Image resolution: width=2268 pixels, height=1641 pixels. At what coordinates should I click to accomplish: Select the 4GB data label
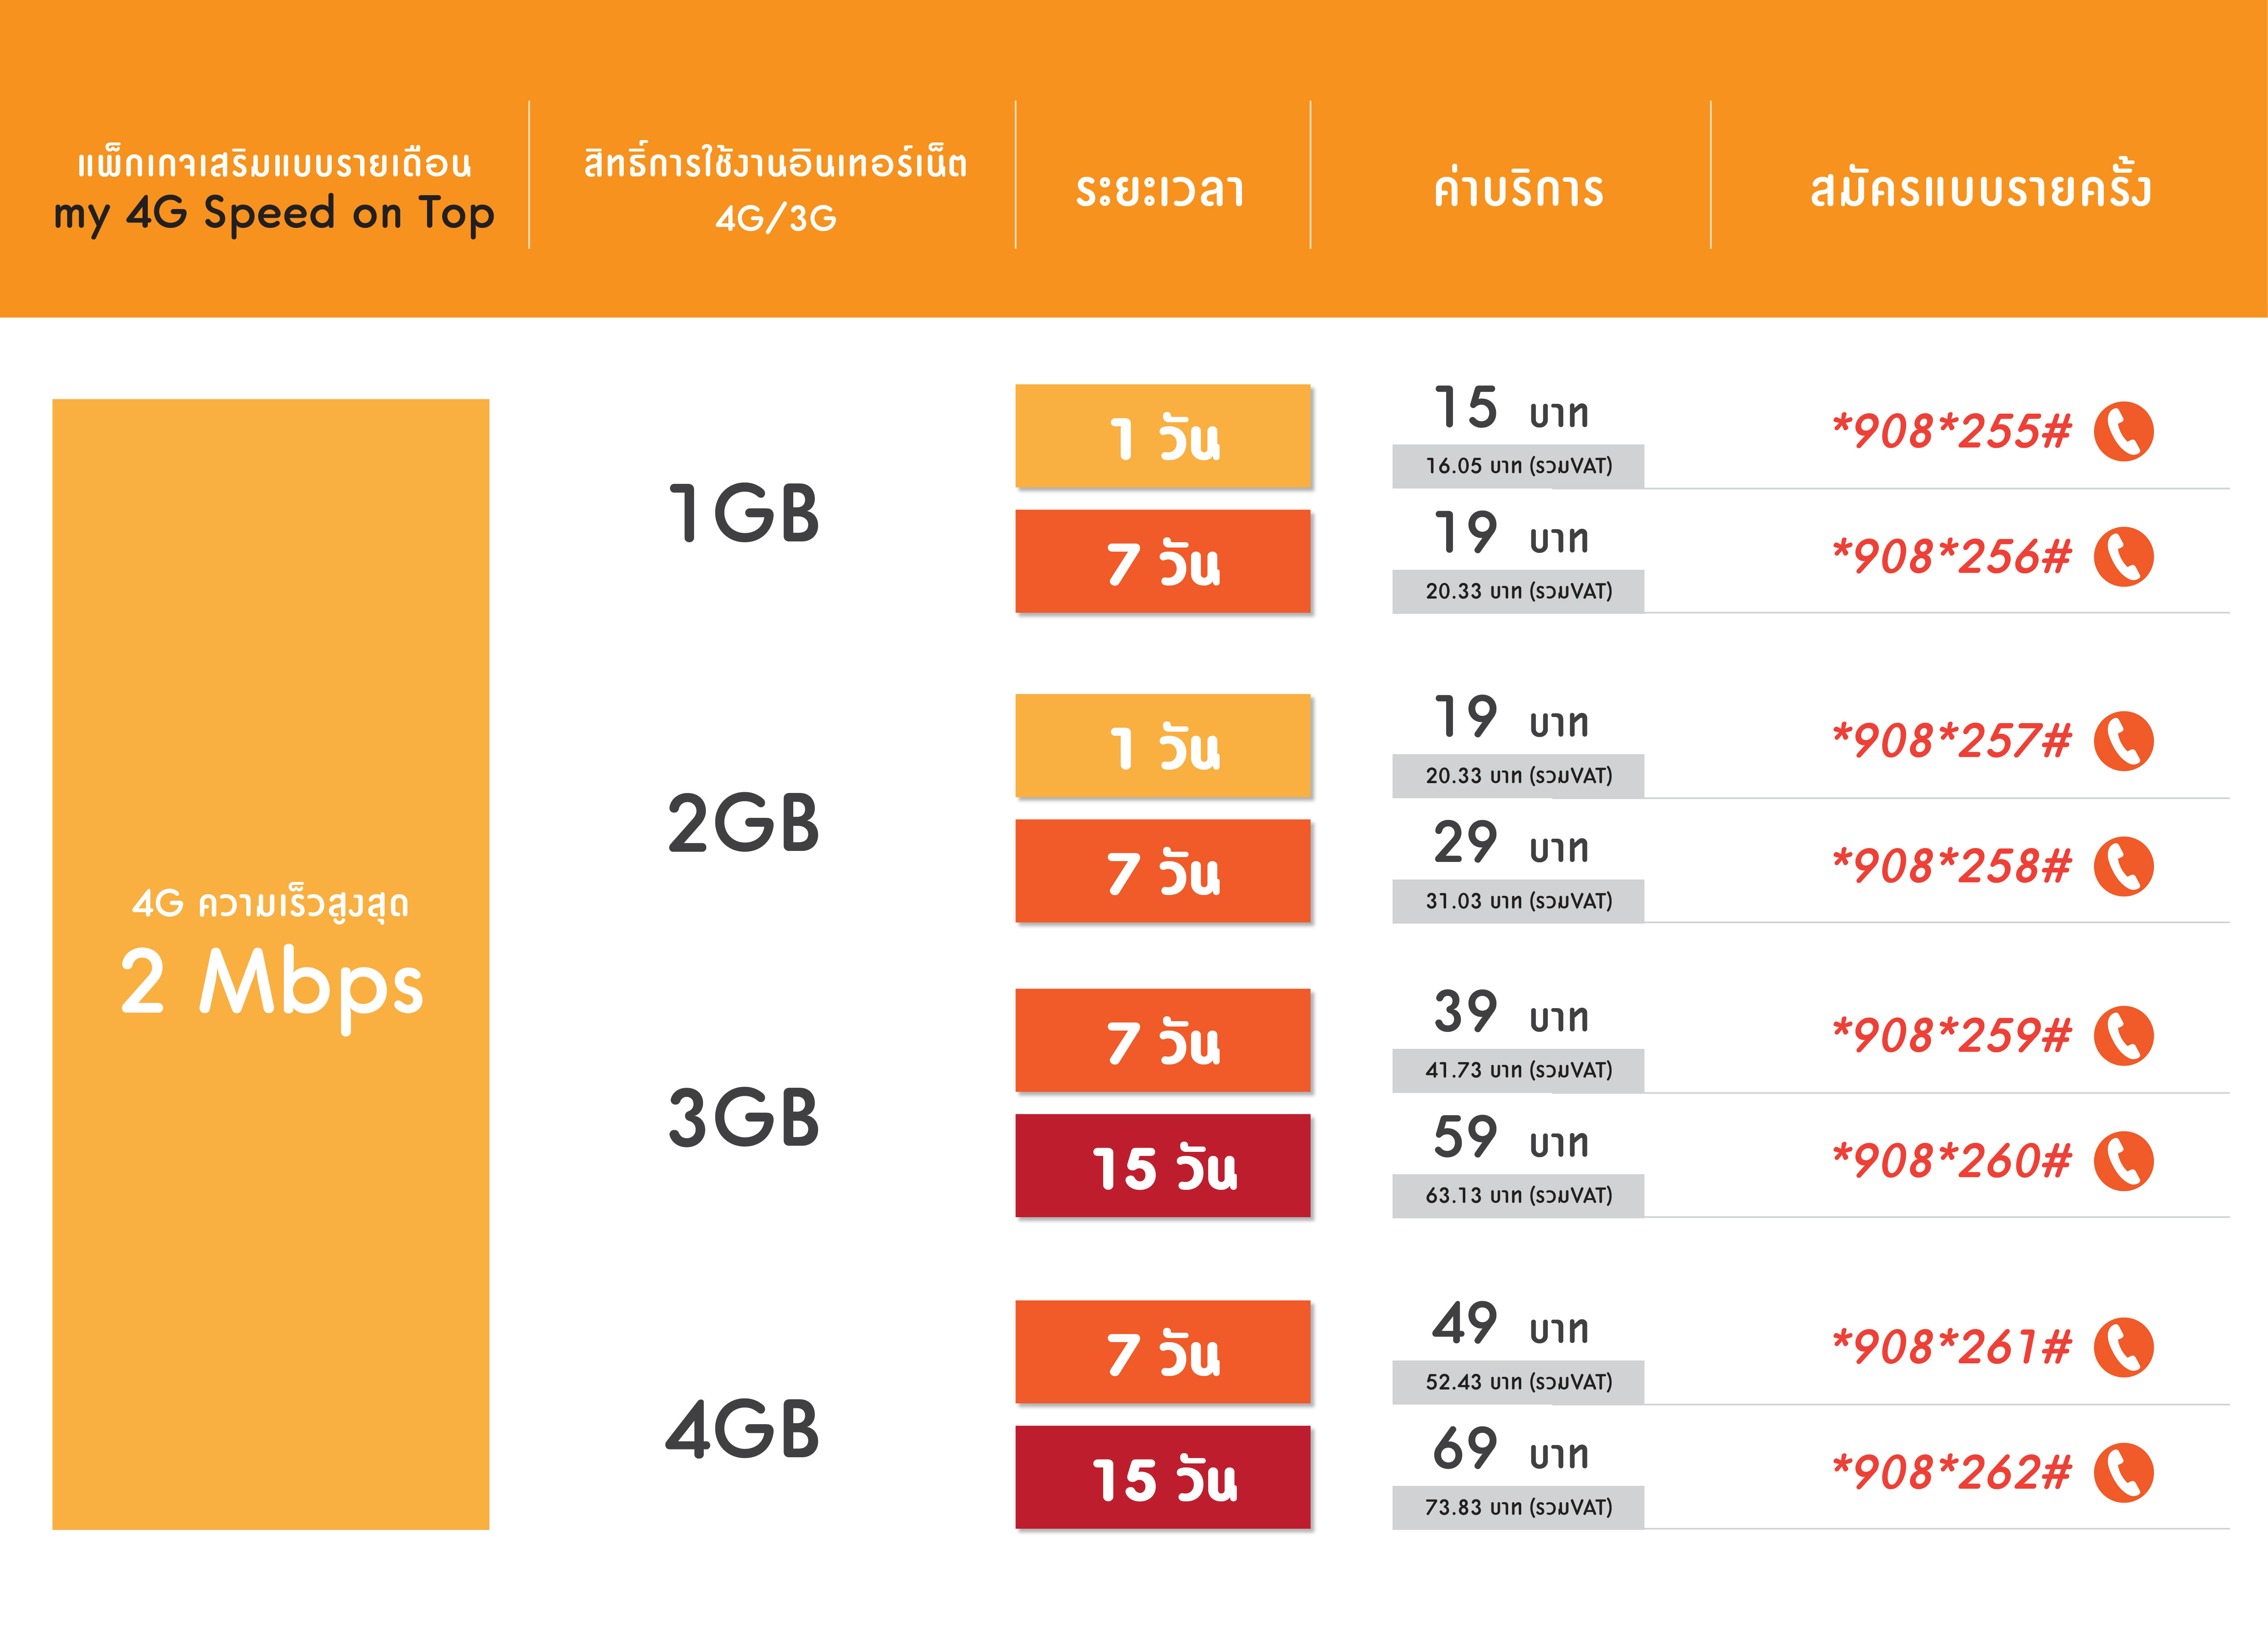[x=743, y=1429]
